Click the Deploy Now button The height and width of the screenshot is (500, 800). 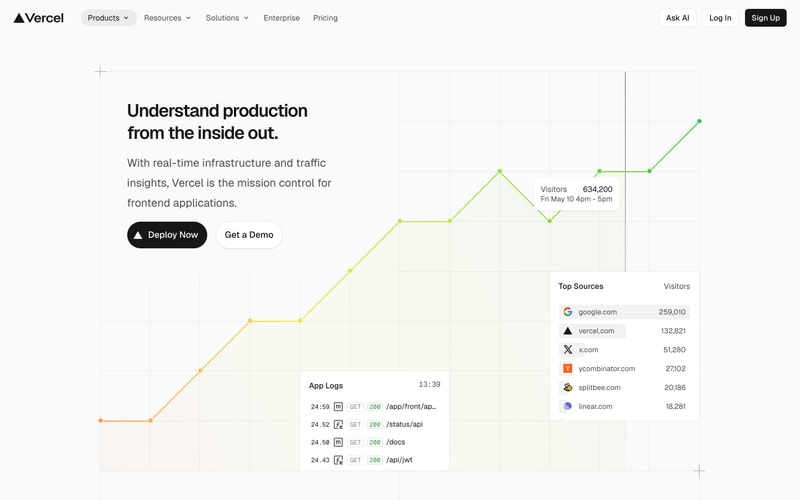click(x=167, y=235)
